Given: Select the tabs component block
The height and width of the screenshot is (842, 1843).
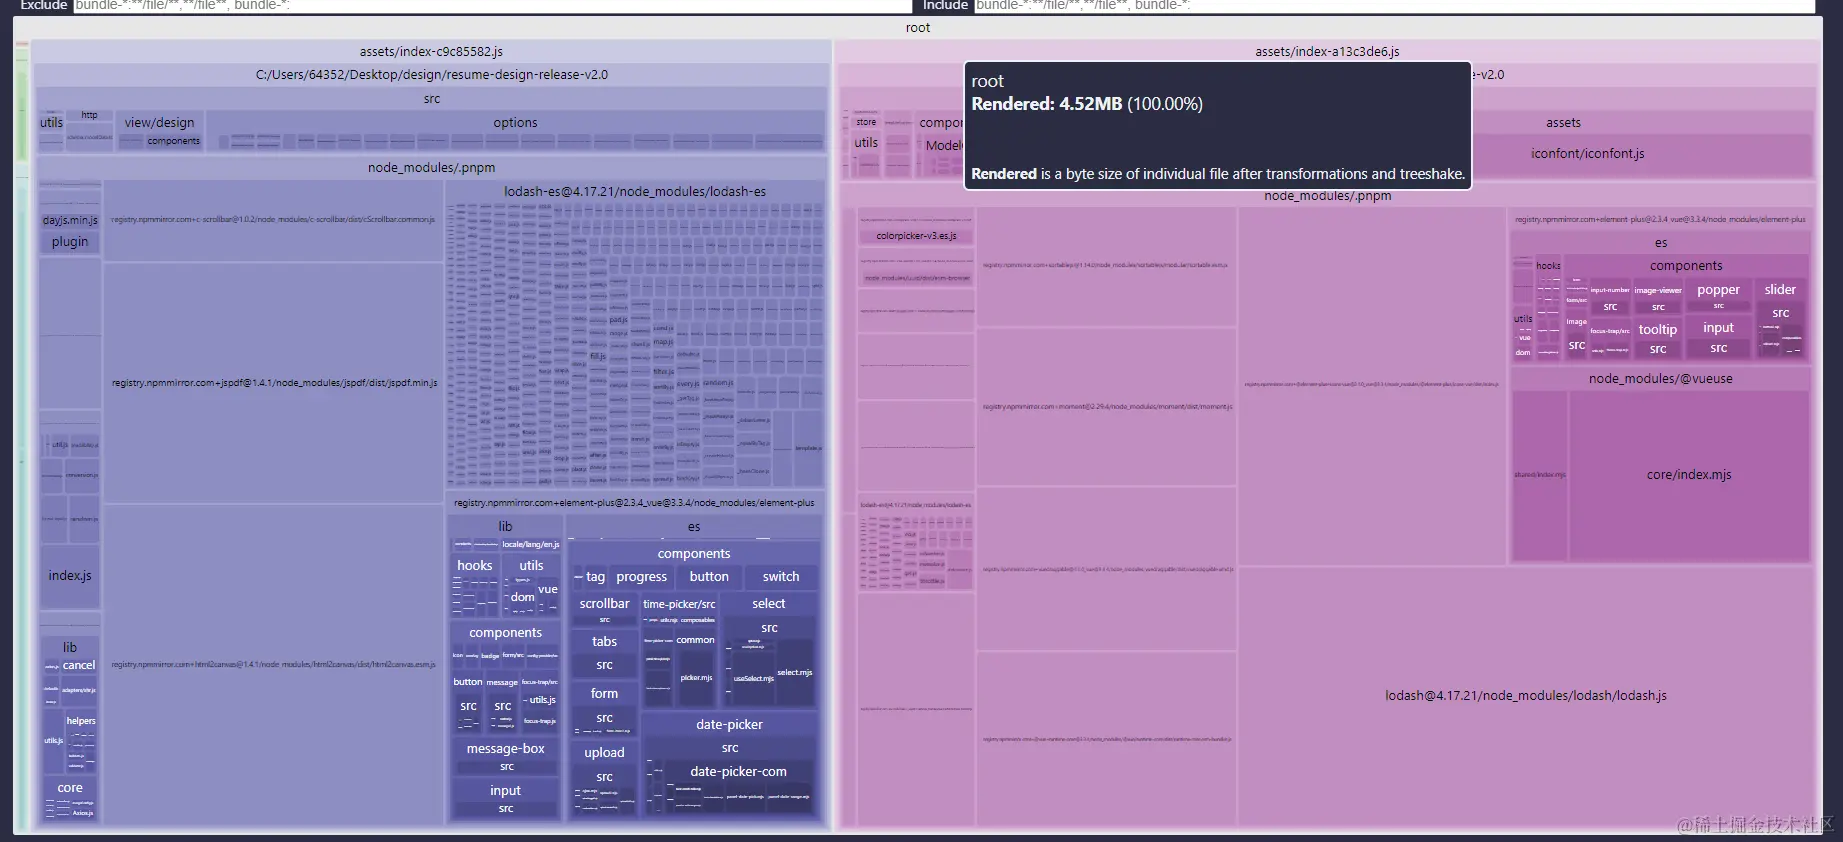Looking at the screenshot, I should (x=605, y=642).
